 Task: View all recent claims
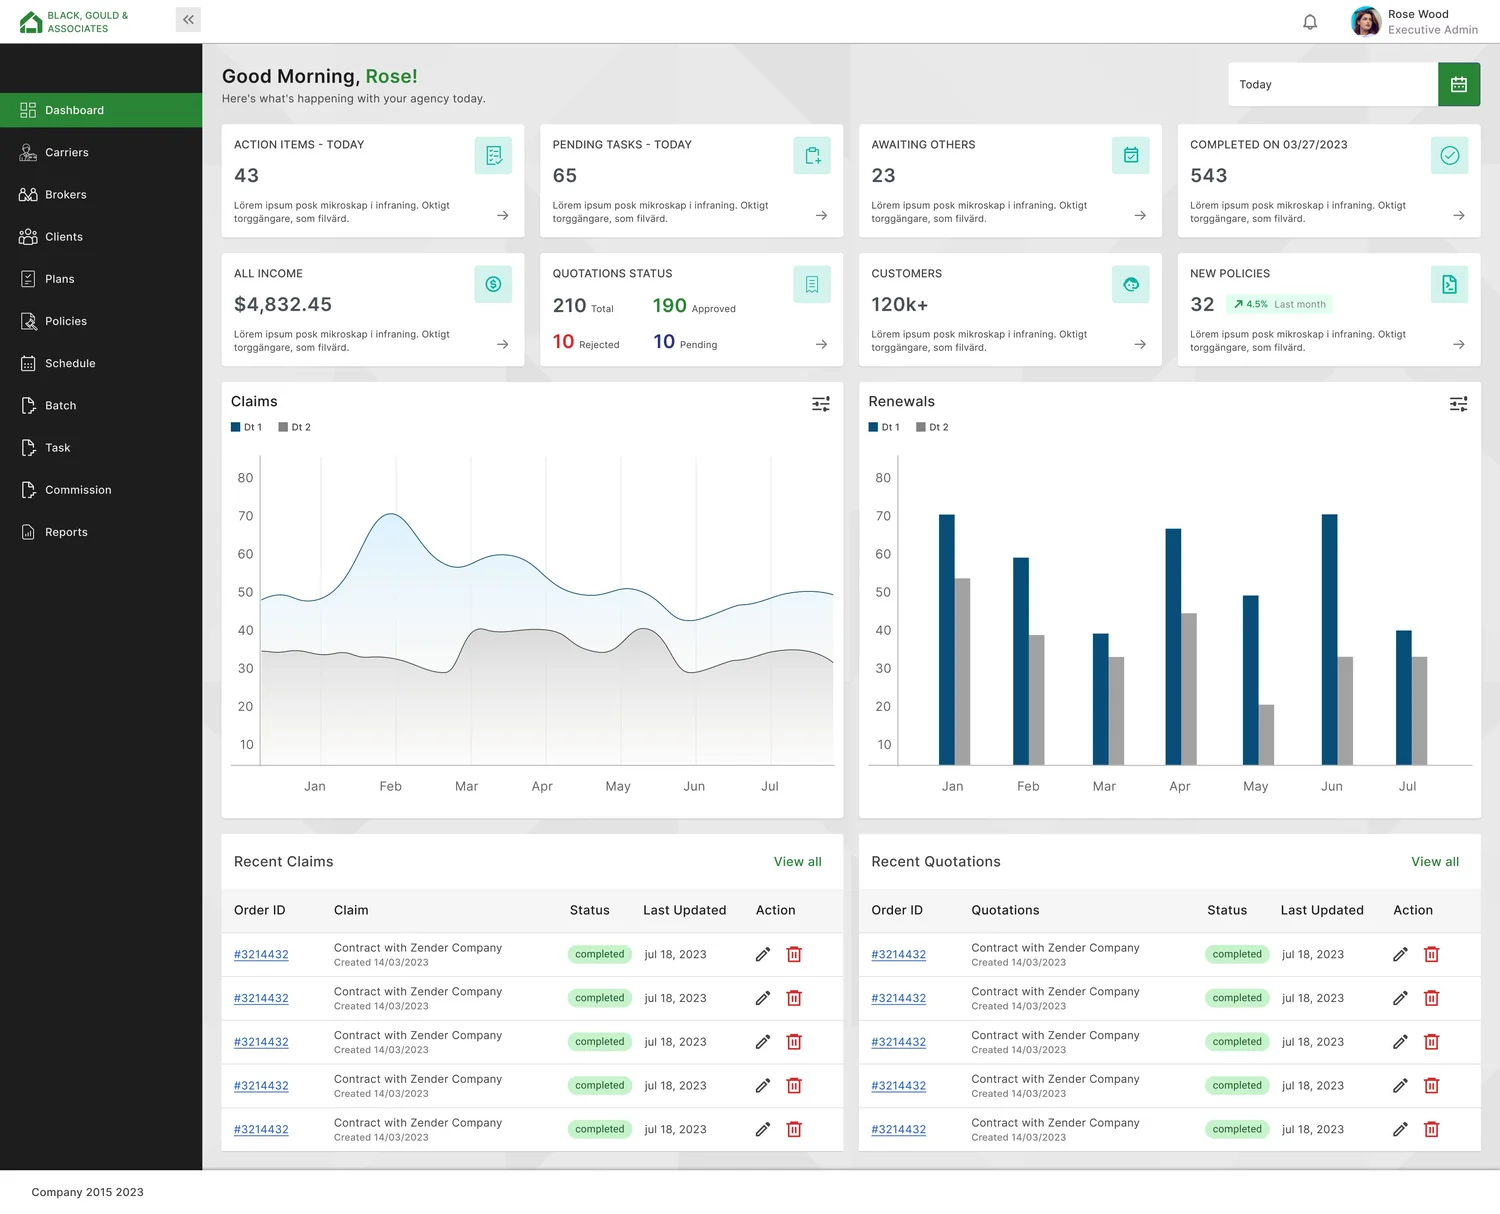click(798, 862)
